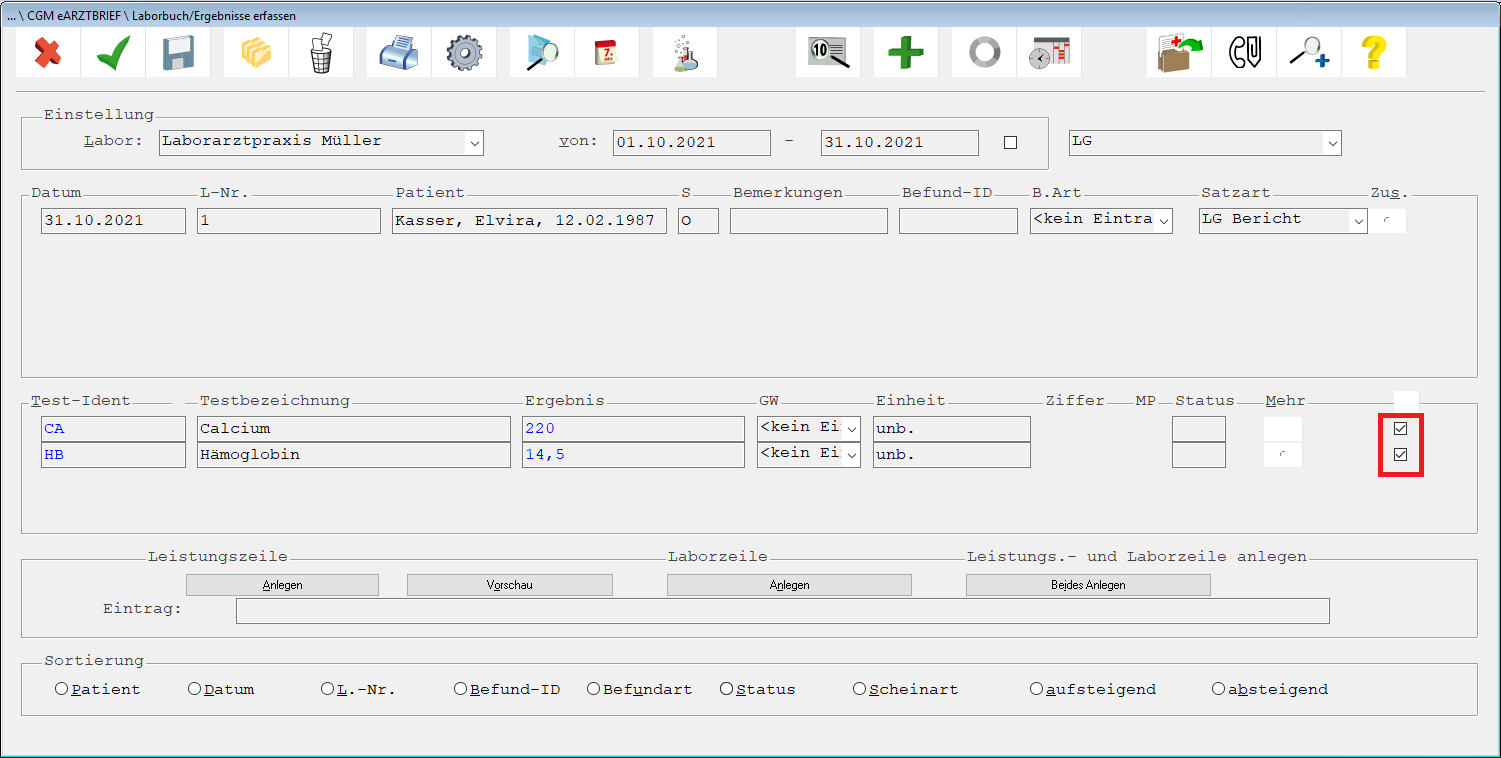This screenshot has height=758, width=1501.
Task: Click the laboratory flask icon
Action: (685, 52)
